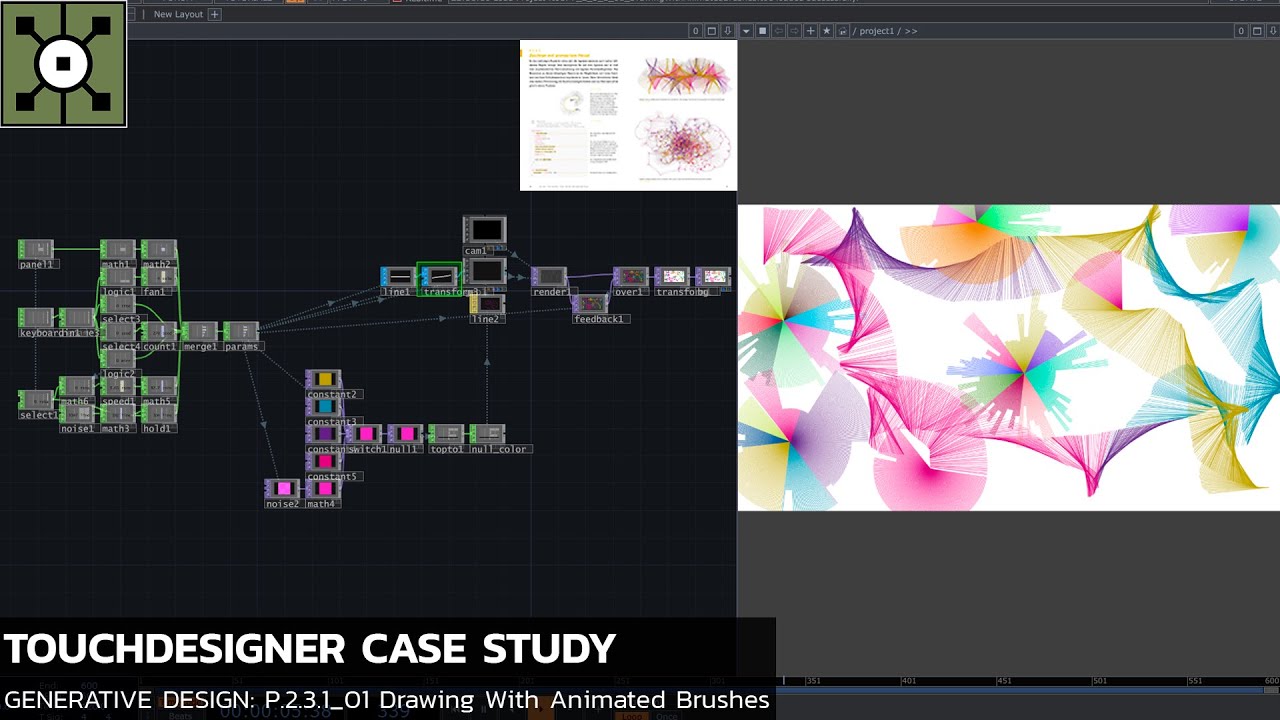Select the params null node
This screenshot has width=1280, height=720.
pos(241,331)
